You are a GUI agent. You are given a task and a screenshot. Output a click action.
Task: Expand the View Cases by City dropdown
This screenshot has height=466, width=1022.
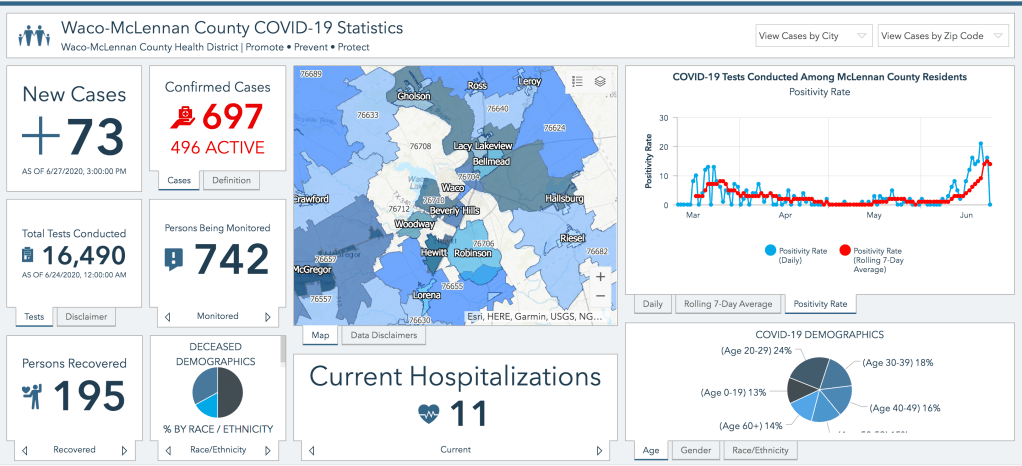point(813,36)
